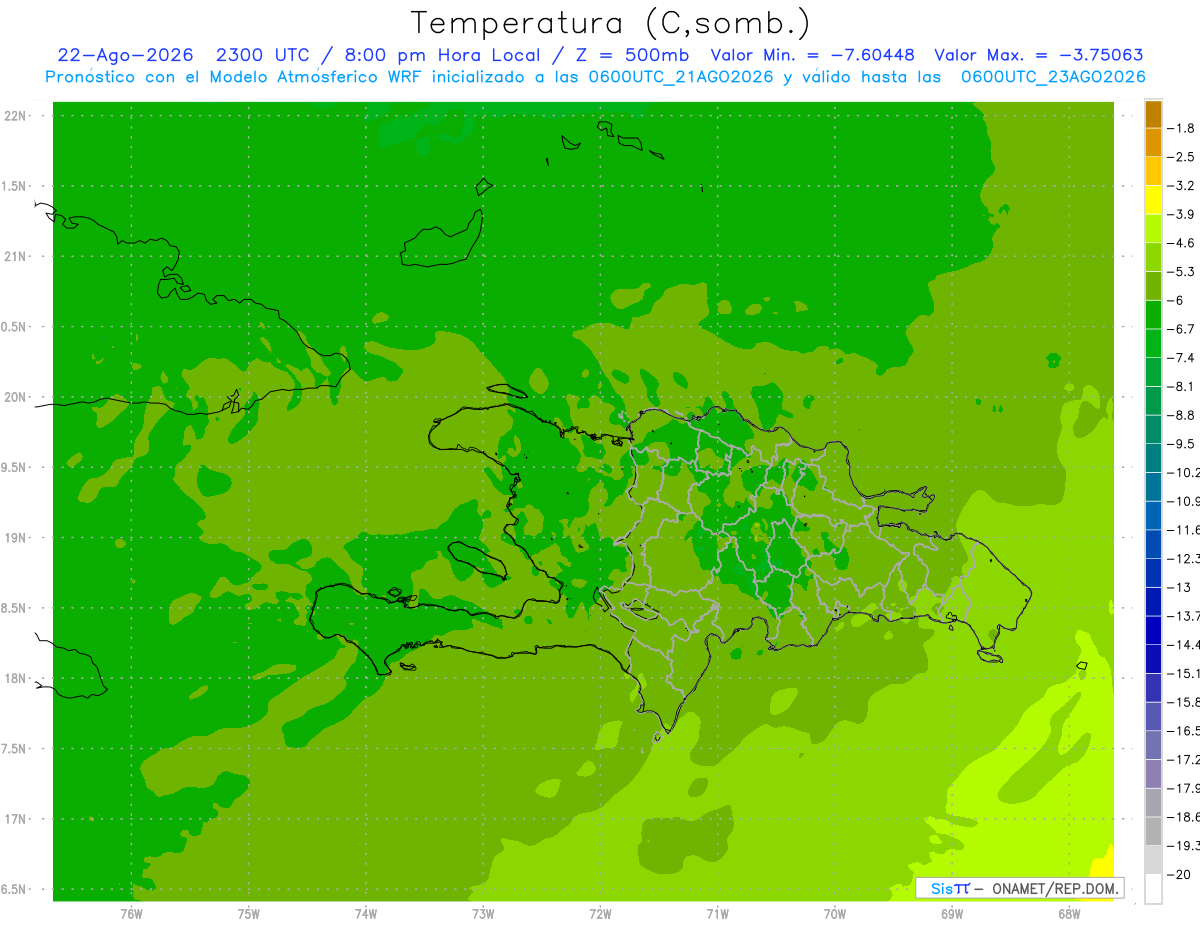
Task: Click the '19N' latitude label
Action: [14, 537]
